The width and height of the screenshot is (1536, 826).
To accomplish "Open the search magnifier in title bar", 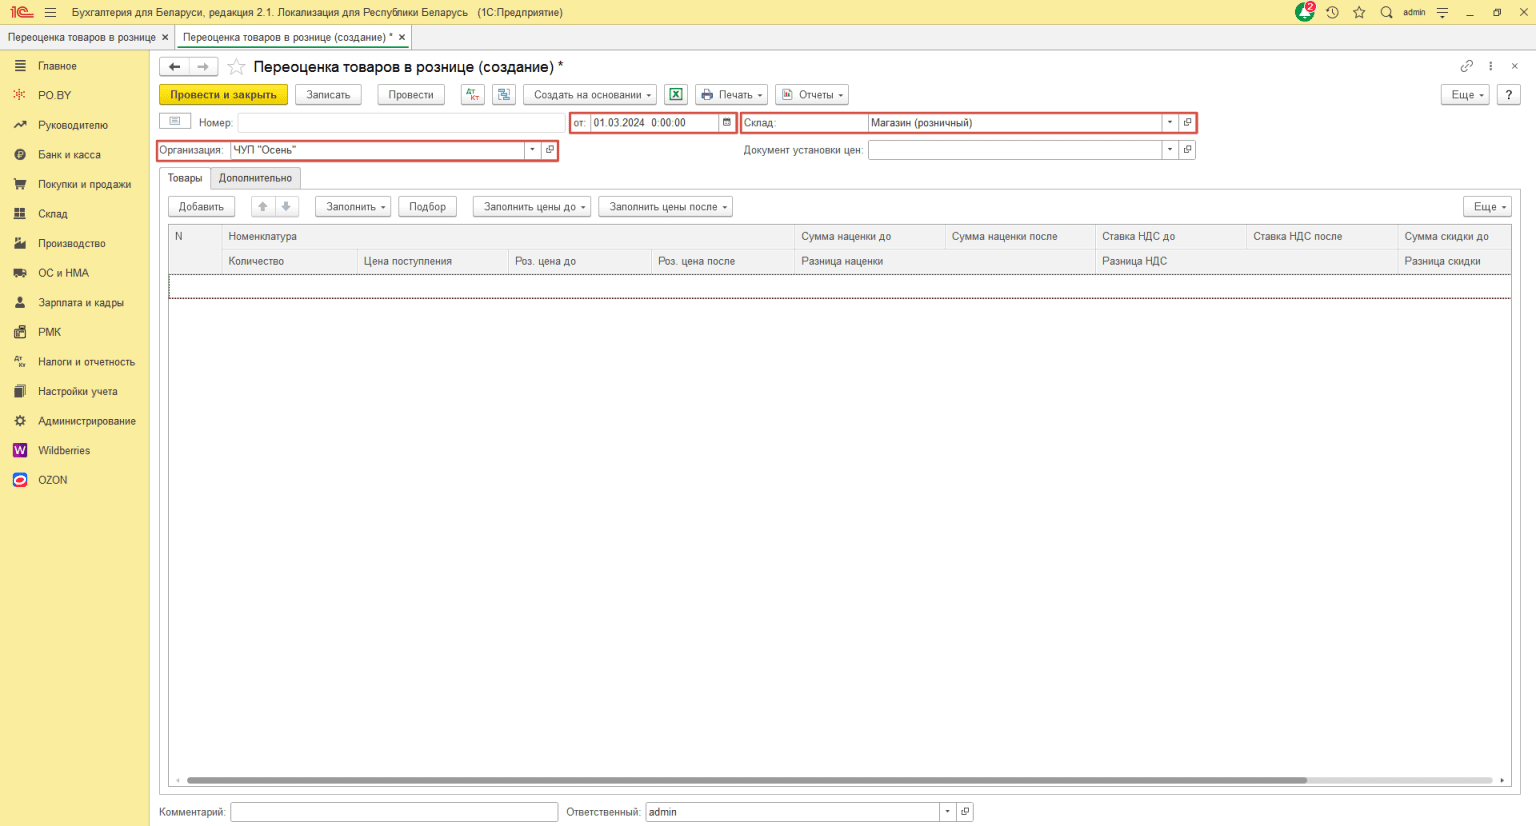I will click(1386, 12).
